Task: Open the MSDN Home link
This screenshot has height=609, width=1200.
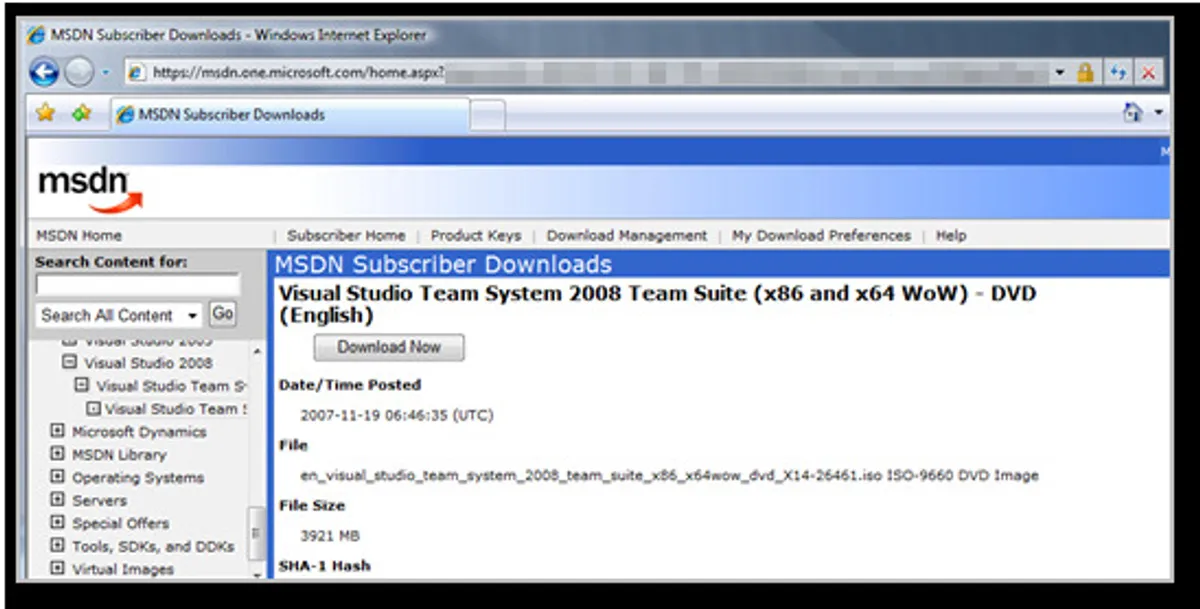Action: 79,236
